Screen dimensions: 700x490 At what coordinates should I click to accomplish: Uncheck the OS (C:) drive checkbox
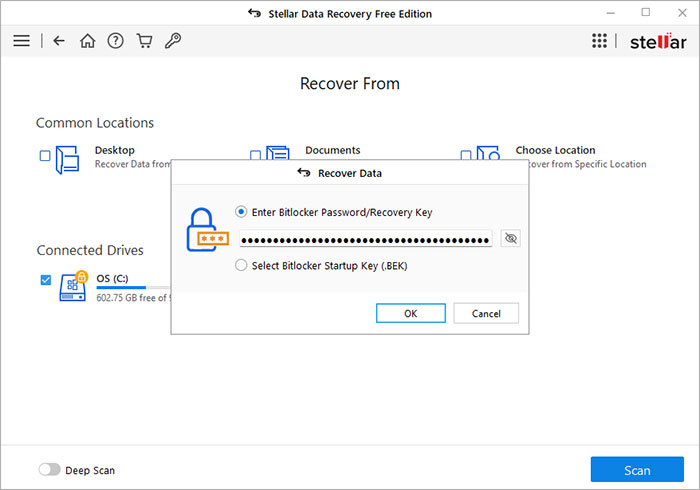pyautogui.click(x=46, y=280)
